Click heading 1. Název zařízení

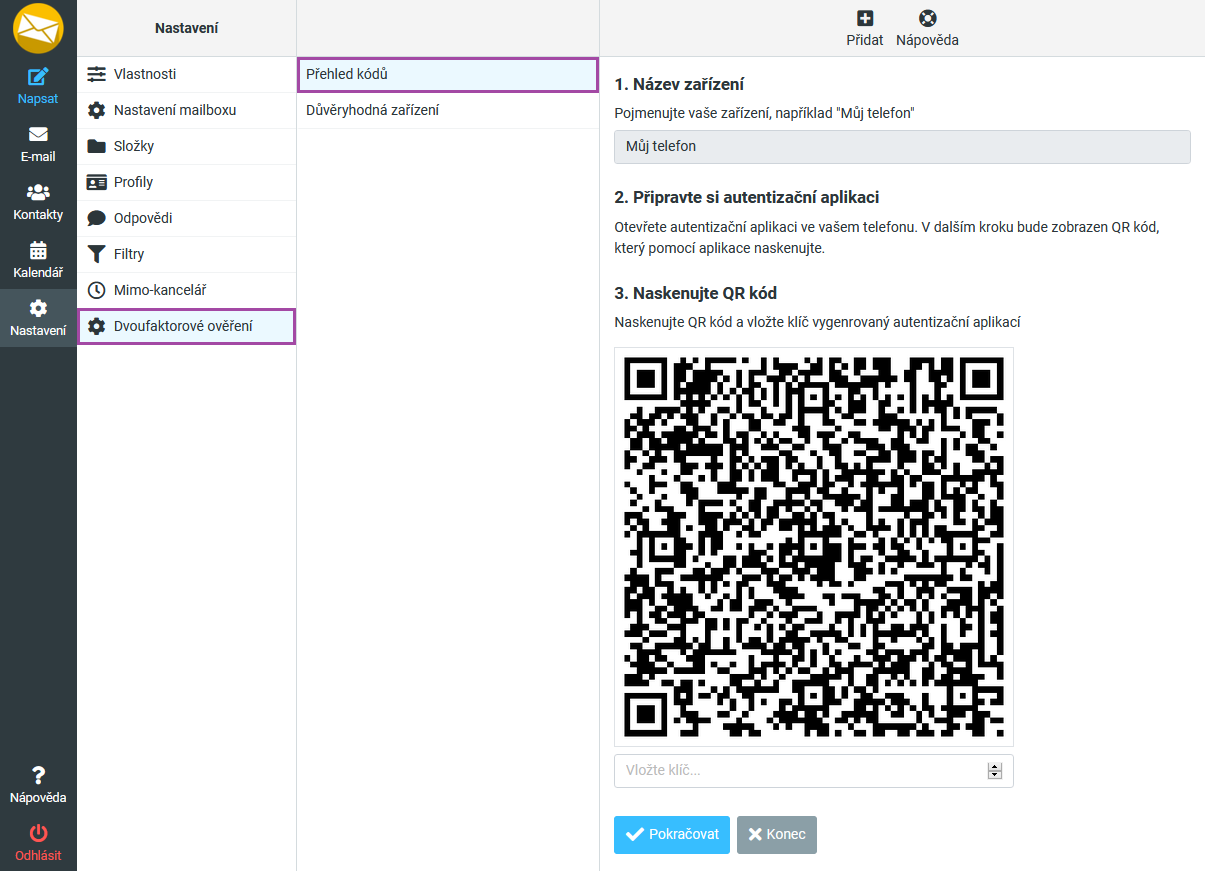coord(679,84)
